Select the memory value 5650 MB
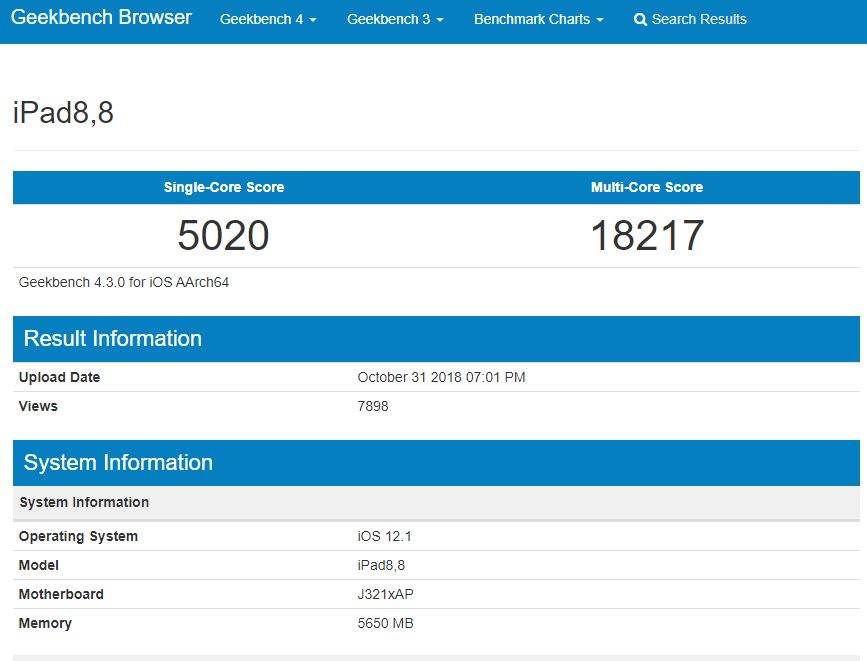Screen dimensions: 867x661 pyautogui.click(x=385, y=623)
